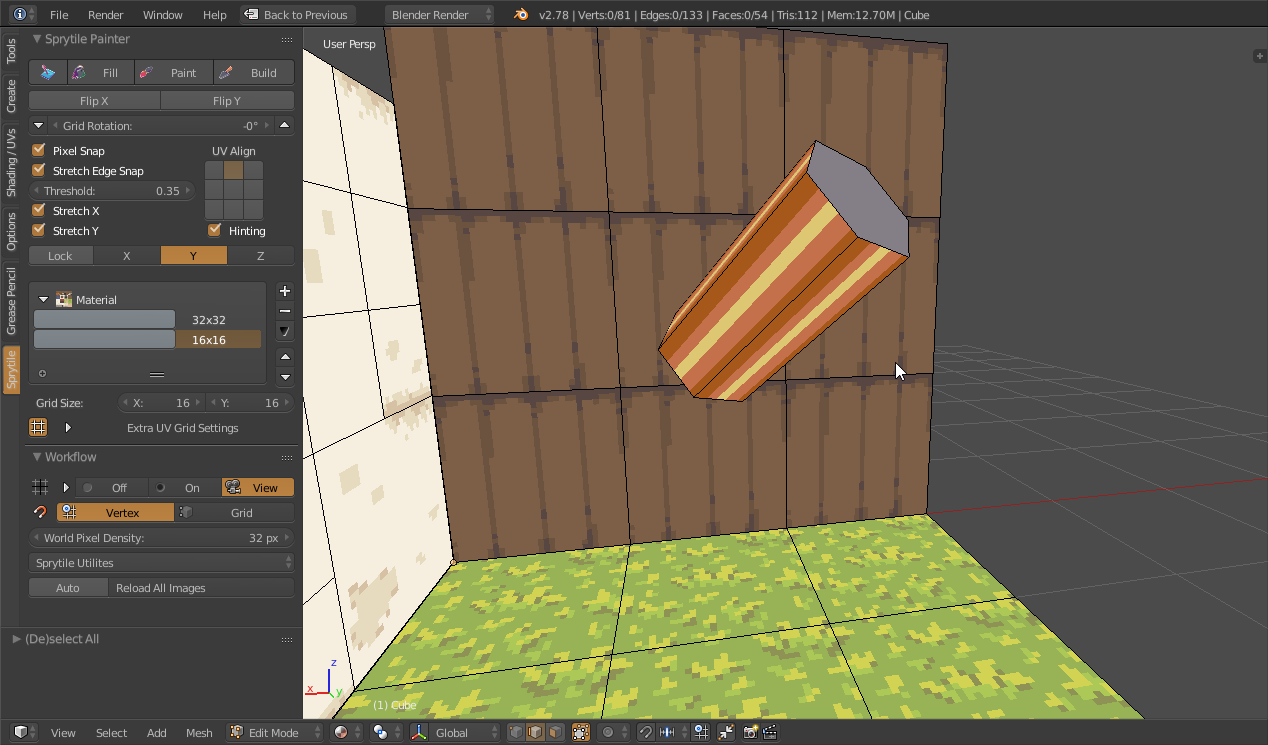This screenshot has width=1268, height=745.
Task: Activate the Build mode trowel
Action: 254,73
